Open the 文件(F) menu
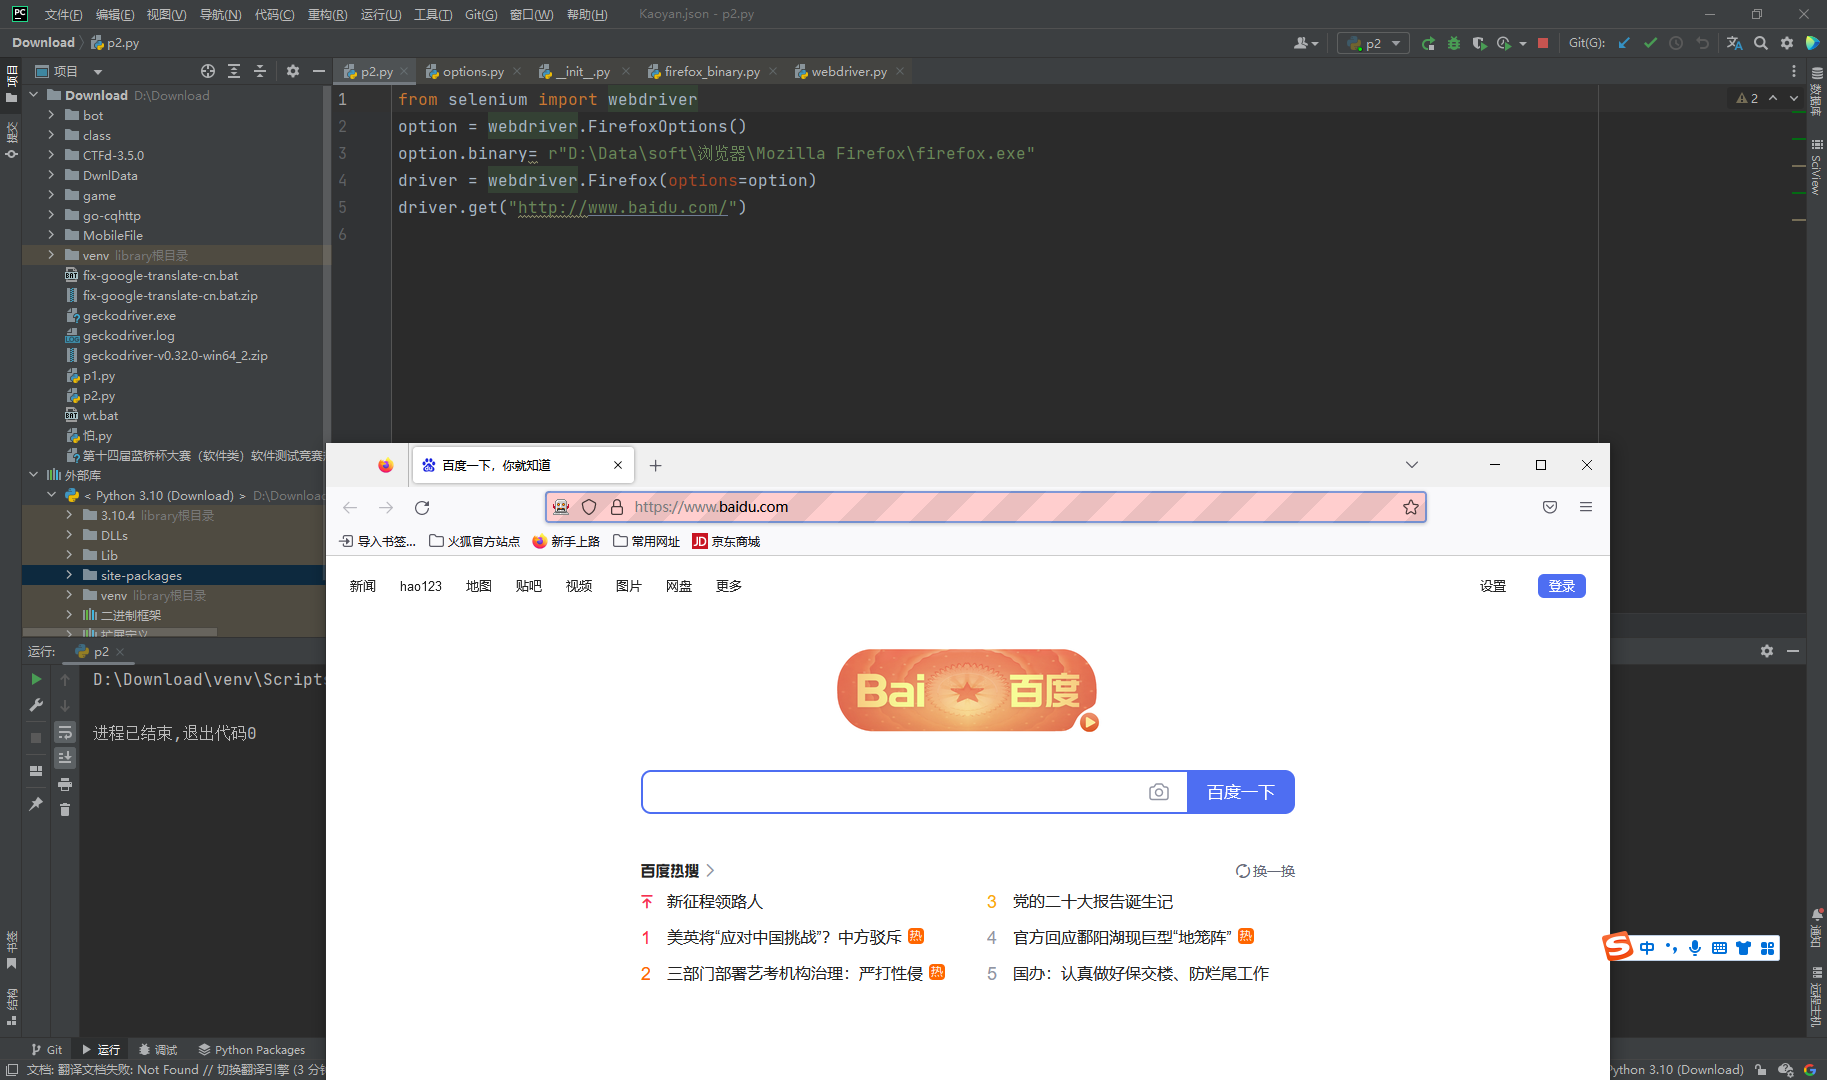 coord(63,14)
